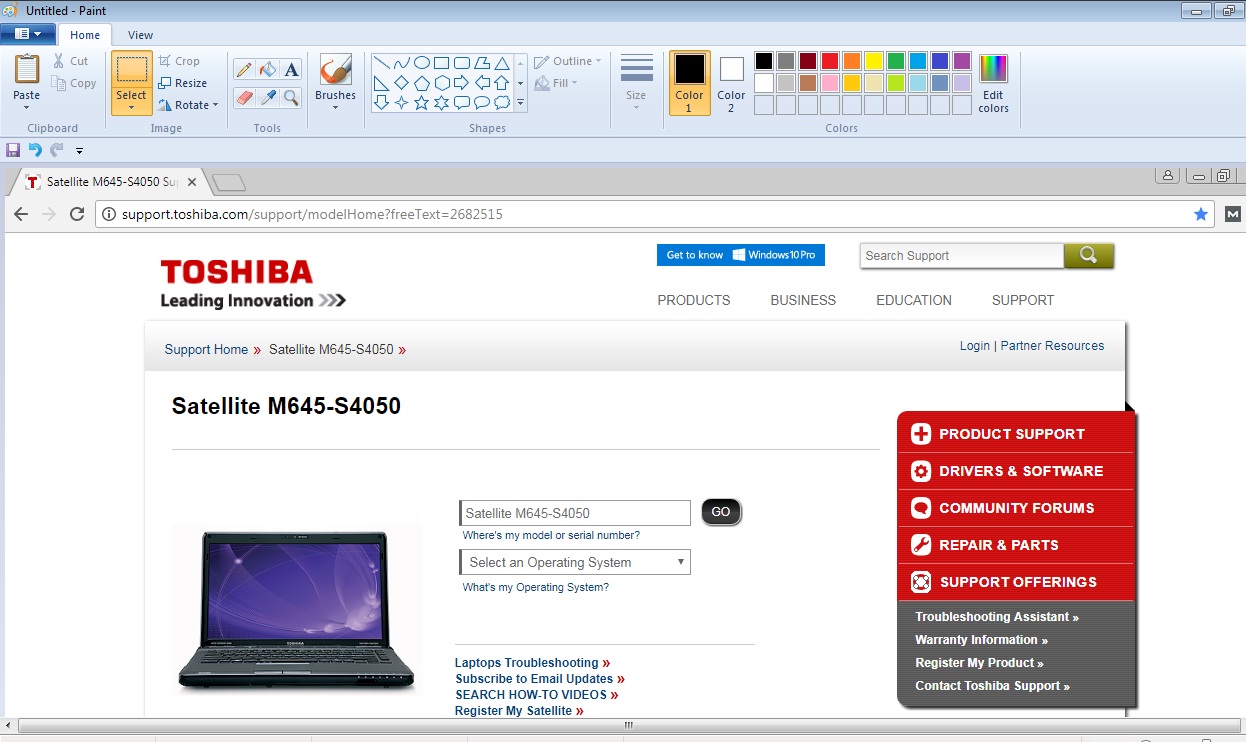Switch to the Home ribbon tab
The width and height of the screenshot is (1246, 742).
(85, 35)
